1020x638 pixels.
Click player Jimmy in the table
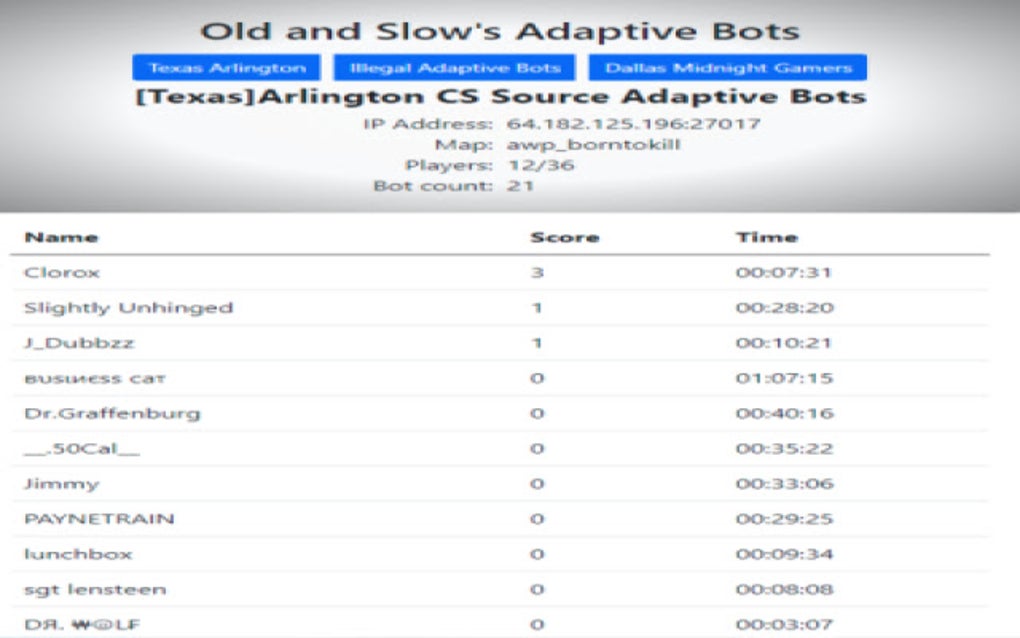click(61, 484)
